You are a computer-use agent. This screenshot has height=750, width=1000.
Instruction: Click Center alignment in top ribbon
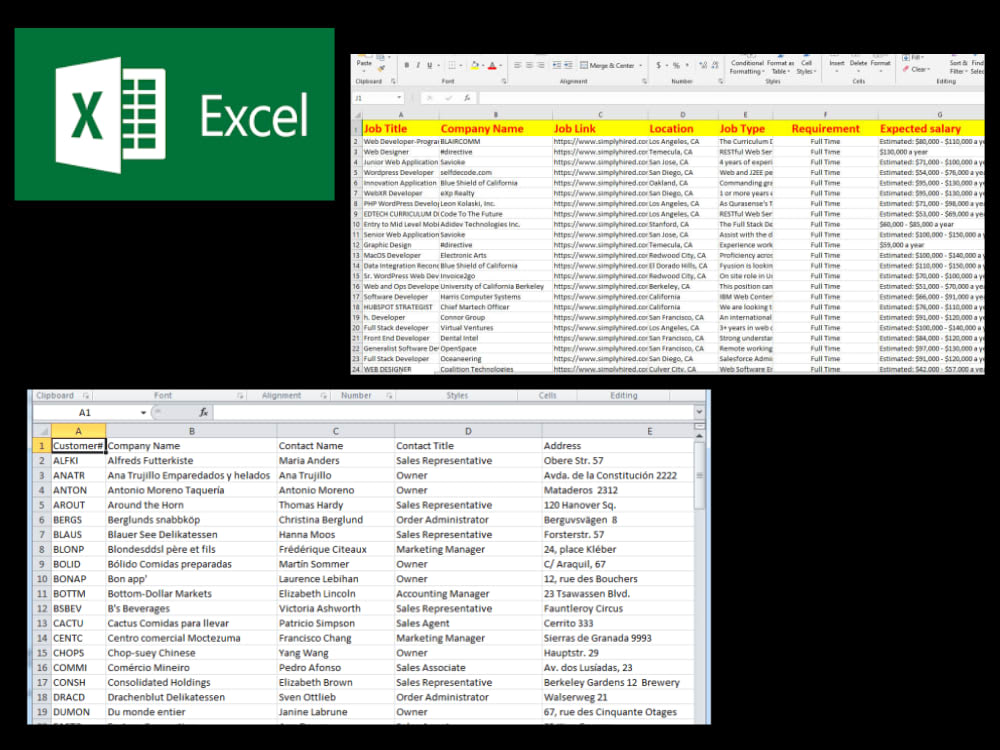(529, 65)
